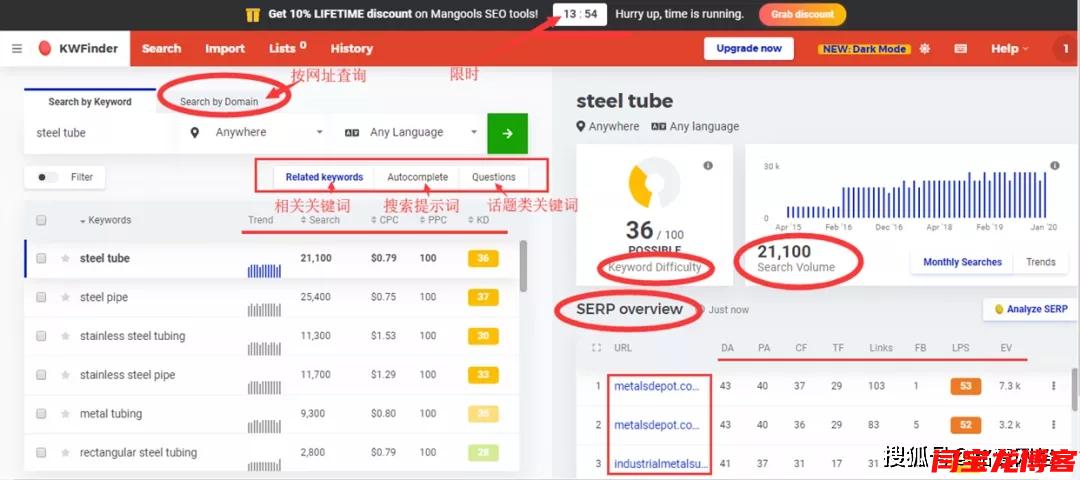Screen dimensions: 1080x480
Task: Click the Grab discount button
Action: (x=802, y=14)
